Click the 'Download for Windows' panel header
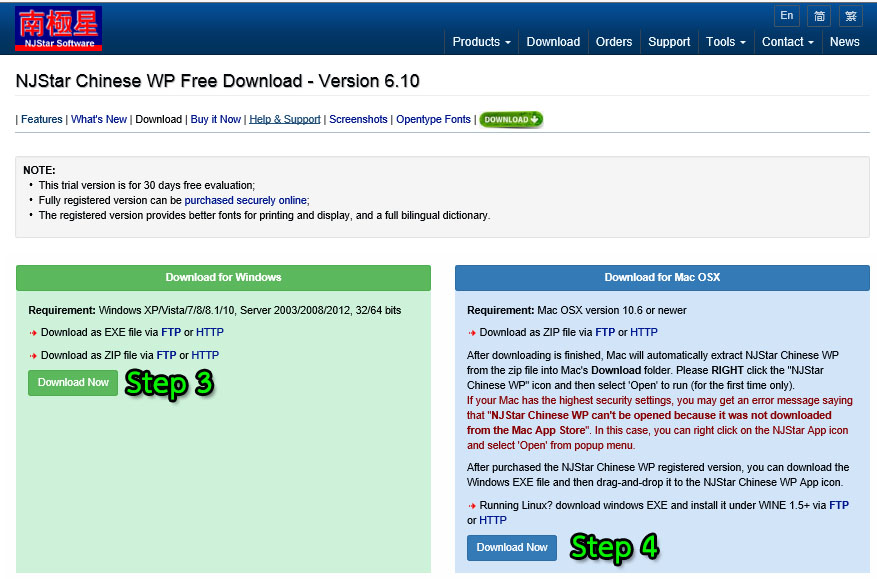Viewport: 877px width, 579px height. 223,277
